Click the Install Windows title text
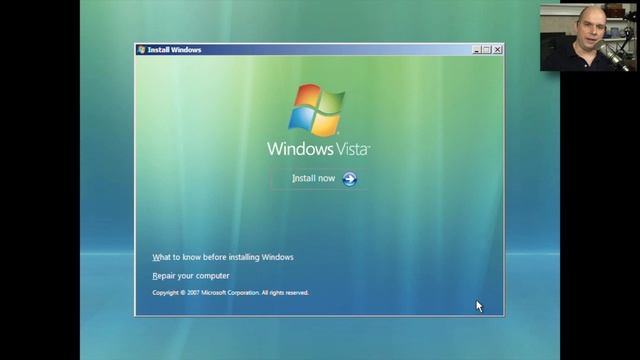The width and height of the screenshot is (640, 360). click(x=174, y=50)
